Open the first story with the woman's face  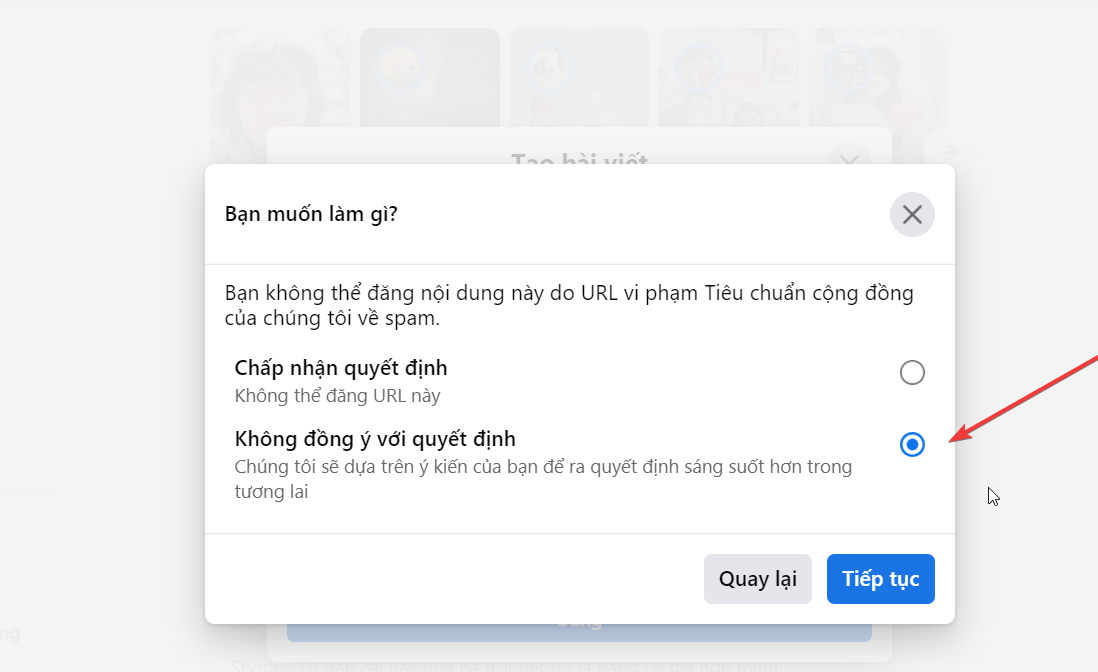pyautogui.click(x=280, y=78)
